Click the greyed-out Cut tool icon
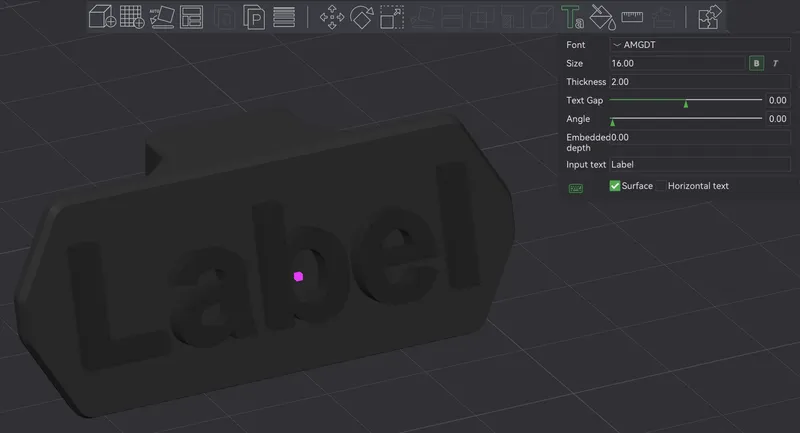 [x=452, y=17]
